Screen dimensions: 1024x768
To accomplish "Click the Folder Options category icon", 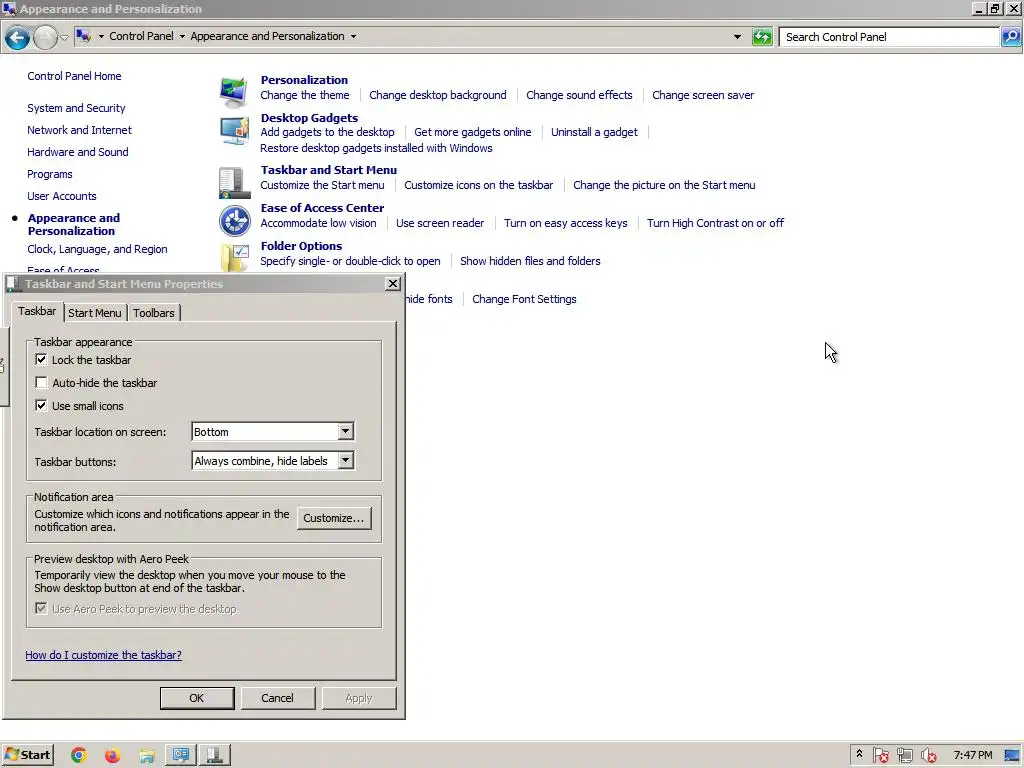I will pyautogui.click(x=234, y=257).
